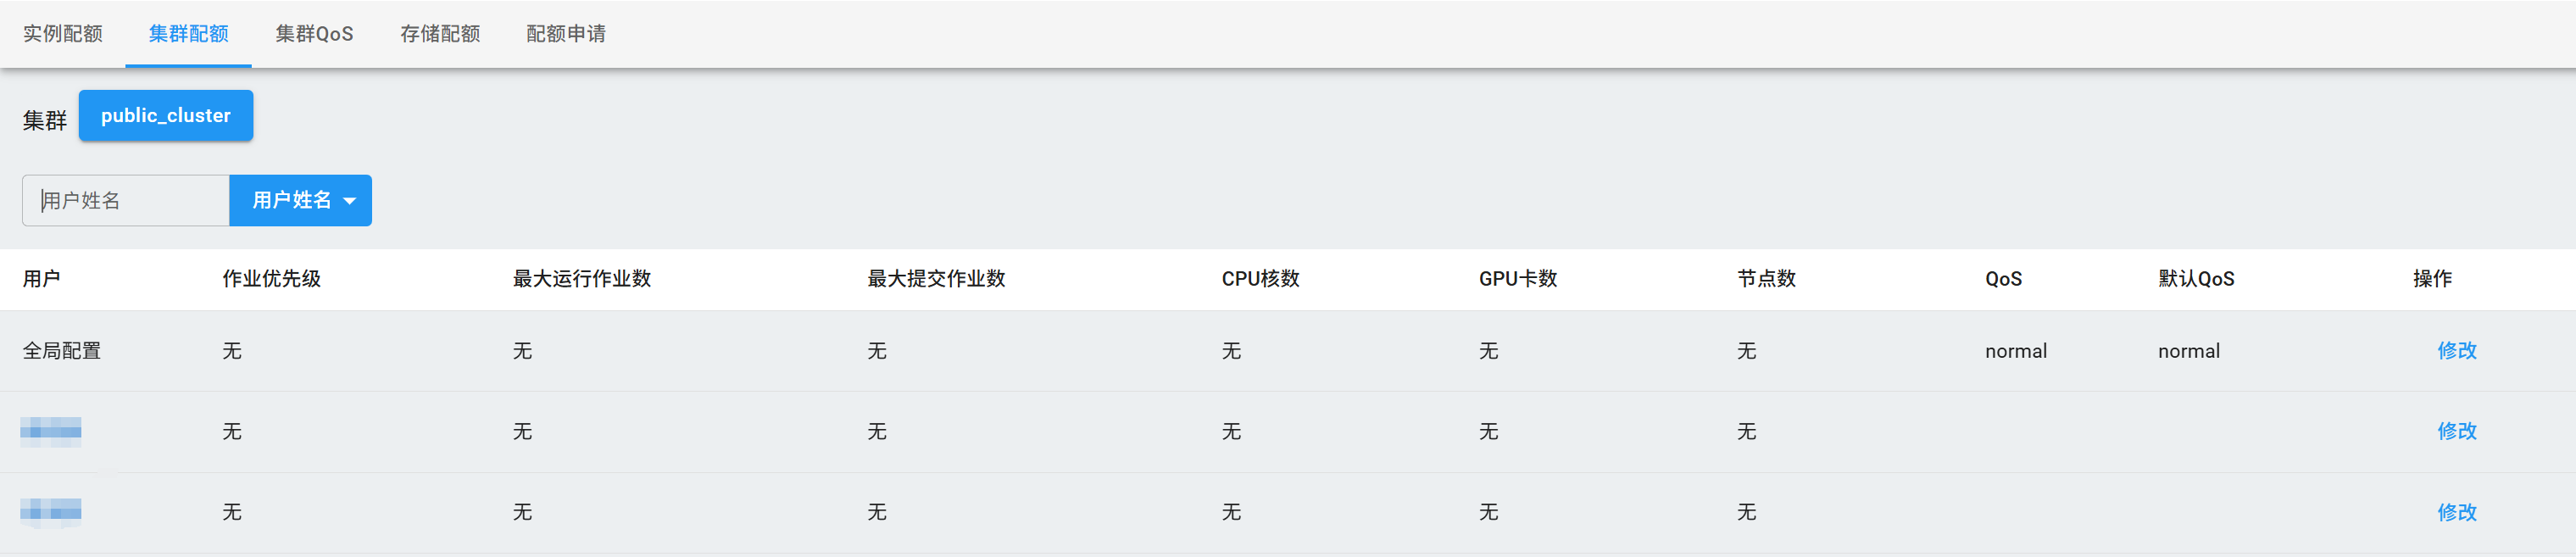The height and width of the screenshot is (557, 2576).
Task: Click the 默认QoS column header
Action: 2196,278
